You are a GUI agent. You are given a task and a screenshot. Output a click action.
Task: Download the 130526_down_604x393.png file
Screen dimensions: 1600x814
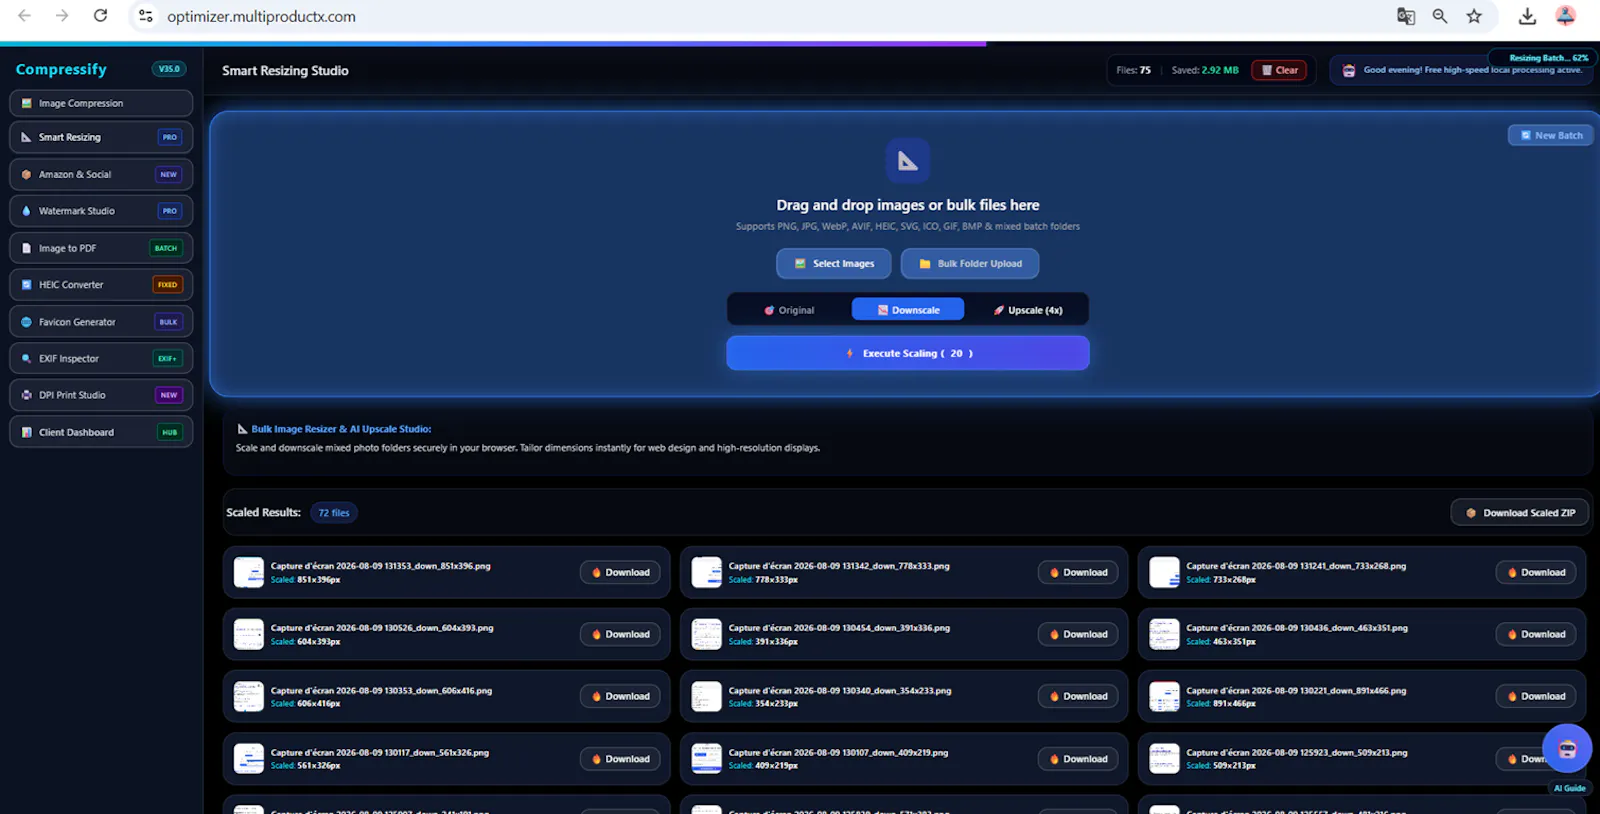[620, 635]
